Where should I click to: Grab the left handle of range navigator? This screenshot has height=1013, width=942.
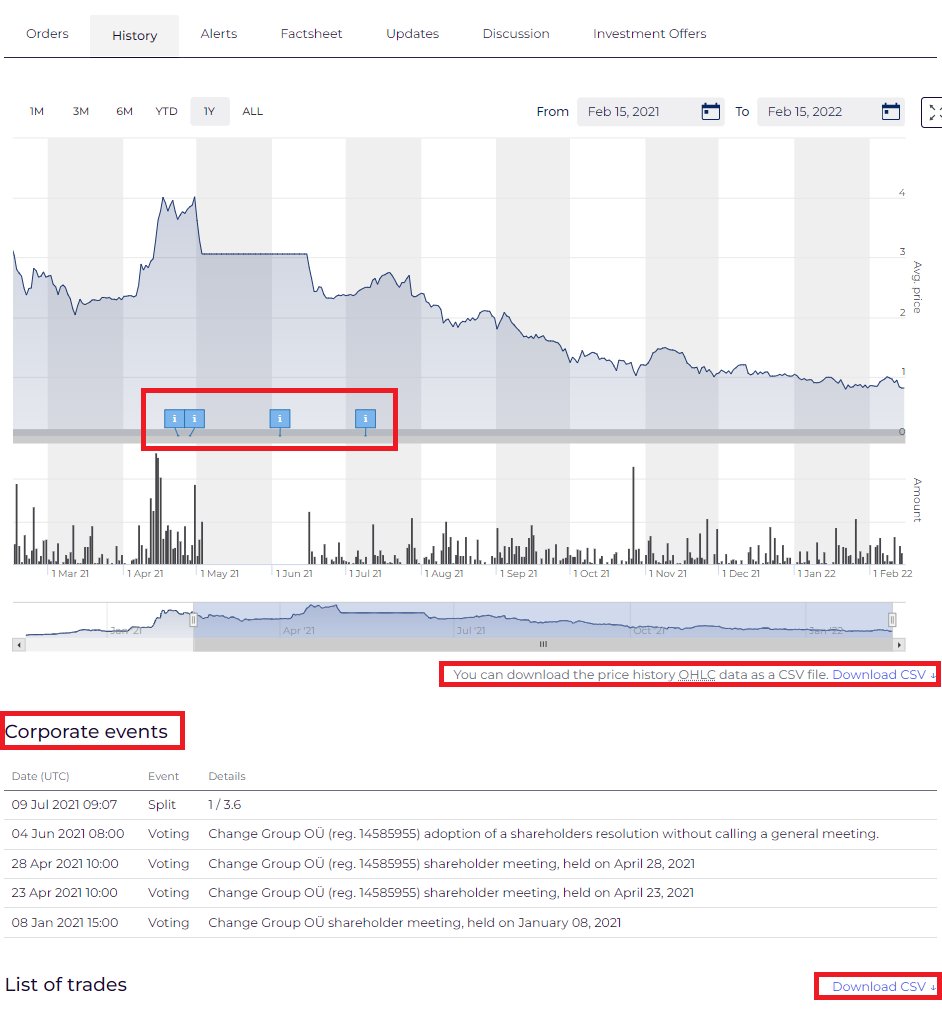click(193, 620)
